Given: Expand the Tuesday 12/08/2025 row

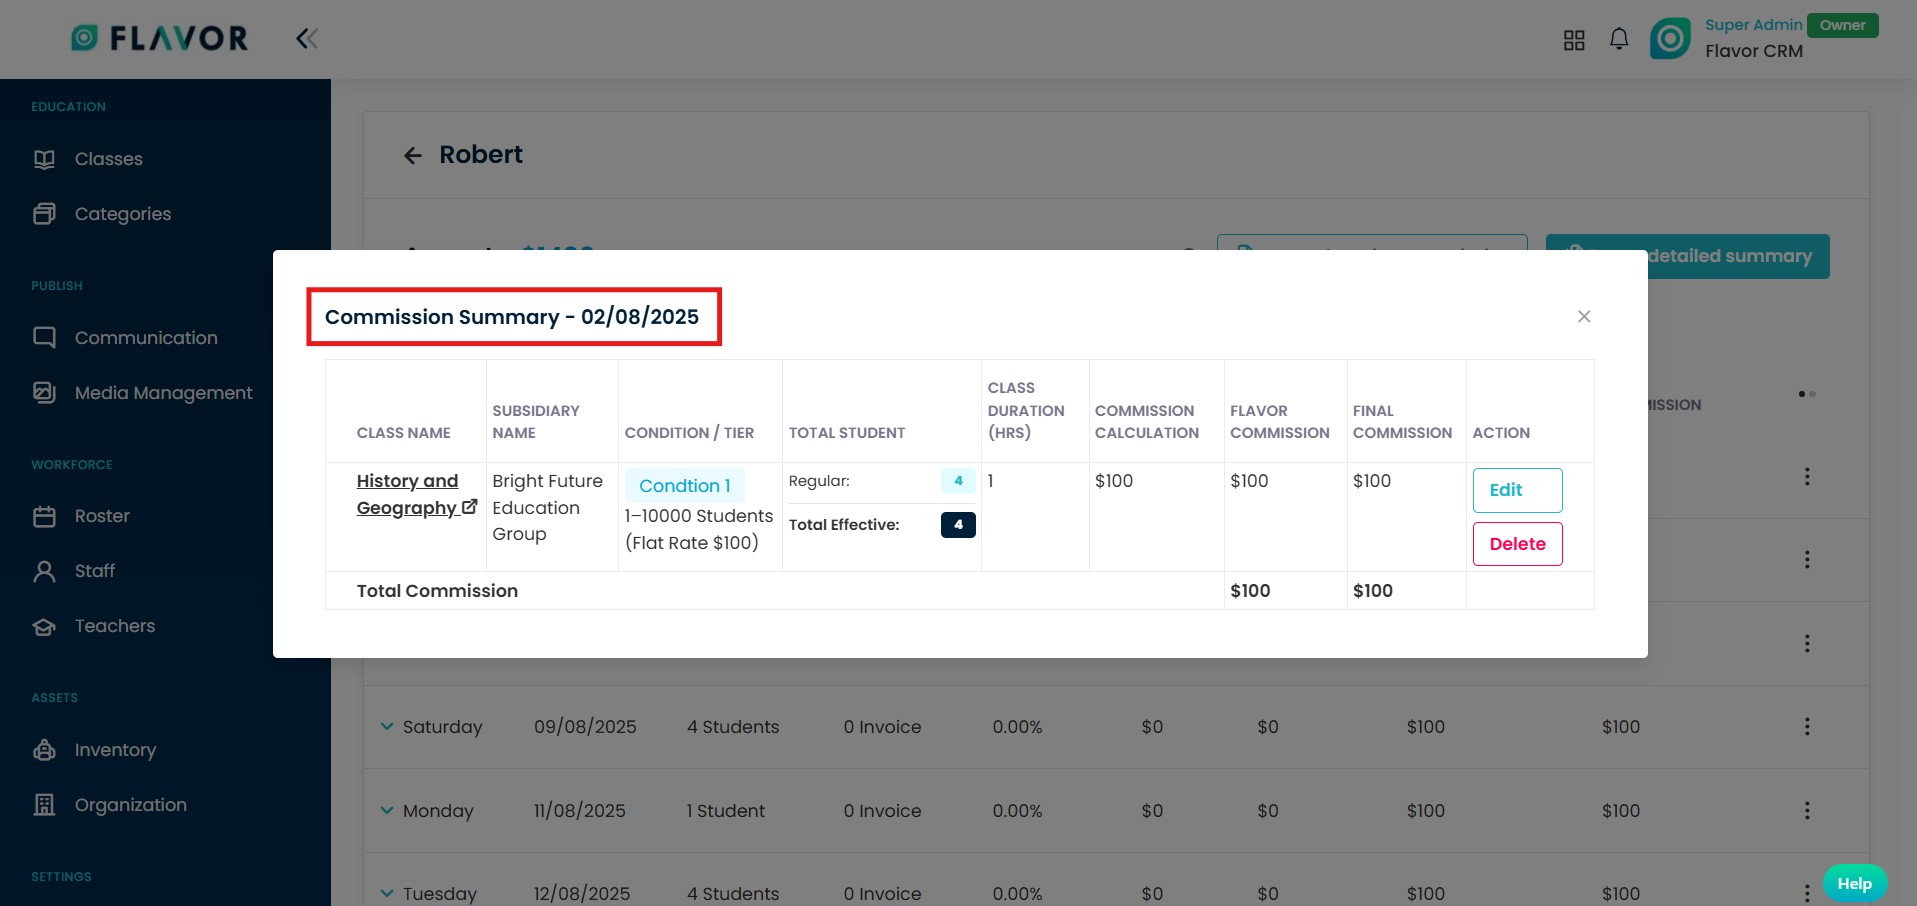Looking at the screenshot, I should tap(387, 893).
